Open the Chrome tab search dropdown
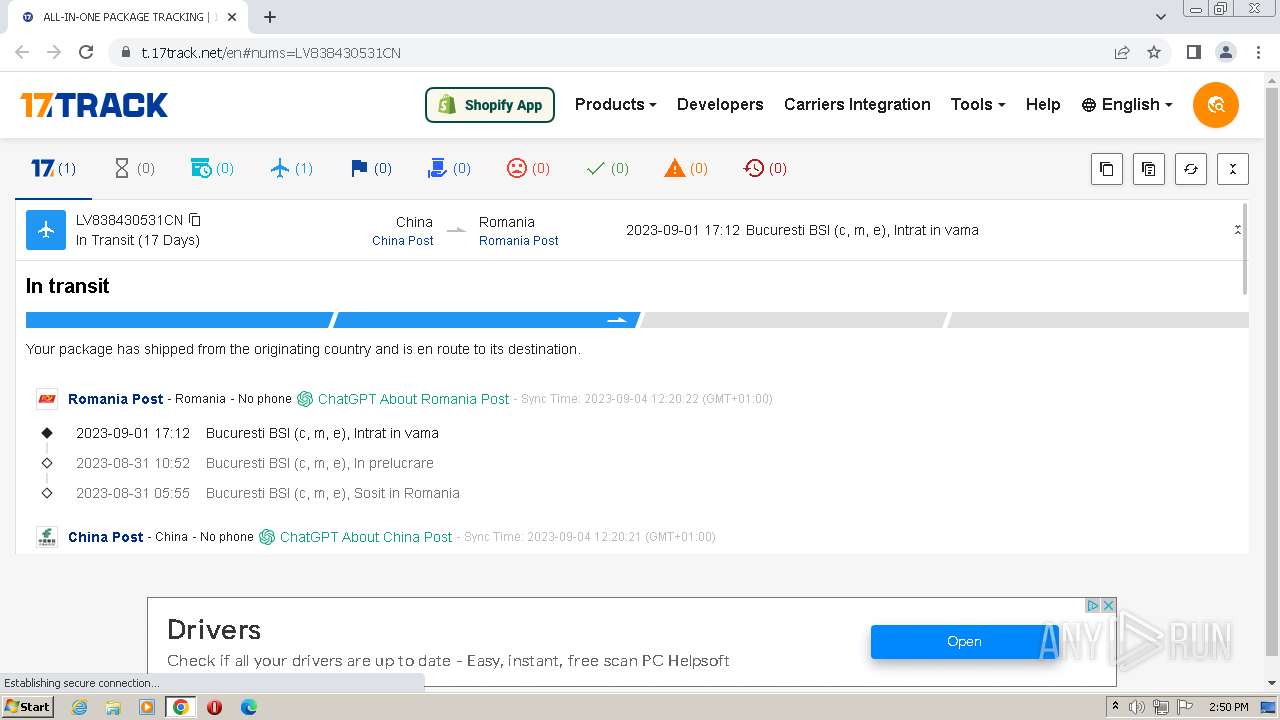Viewport: 1280px width, 720px height. [1161, 17]
